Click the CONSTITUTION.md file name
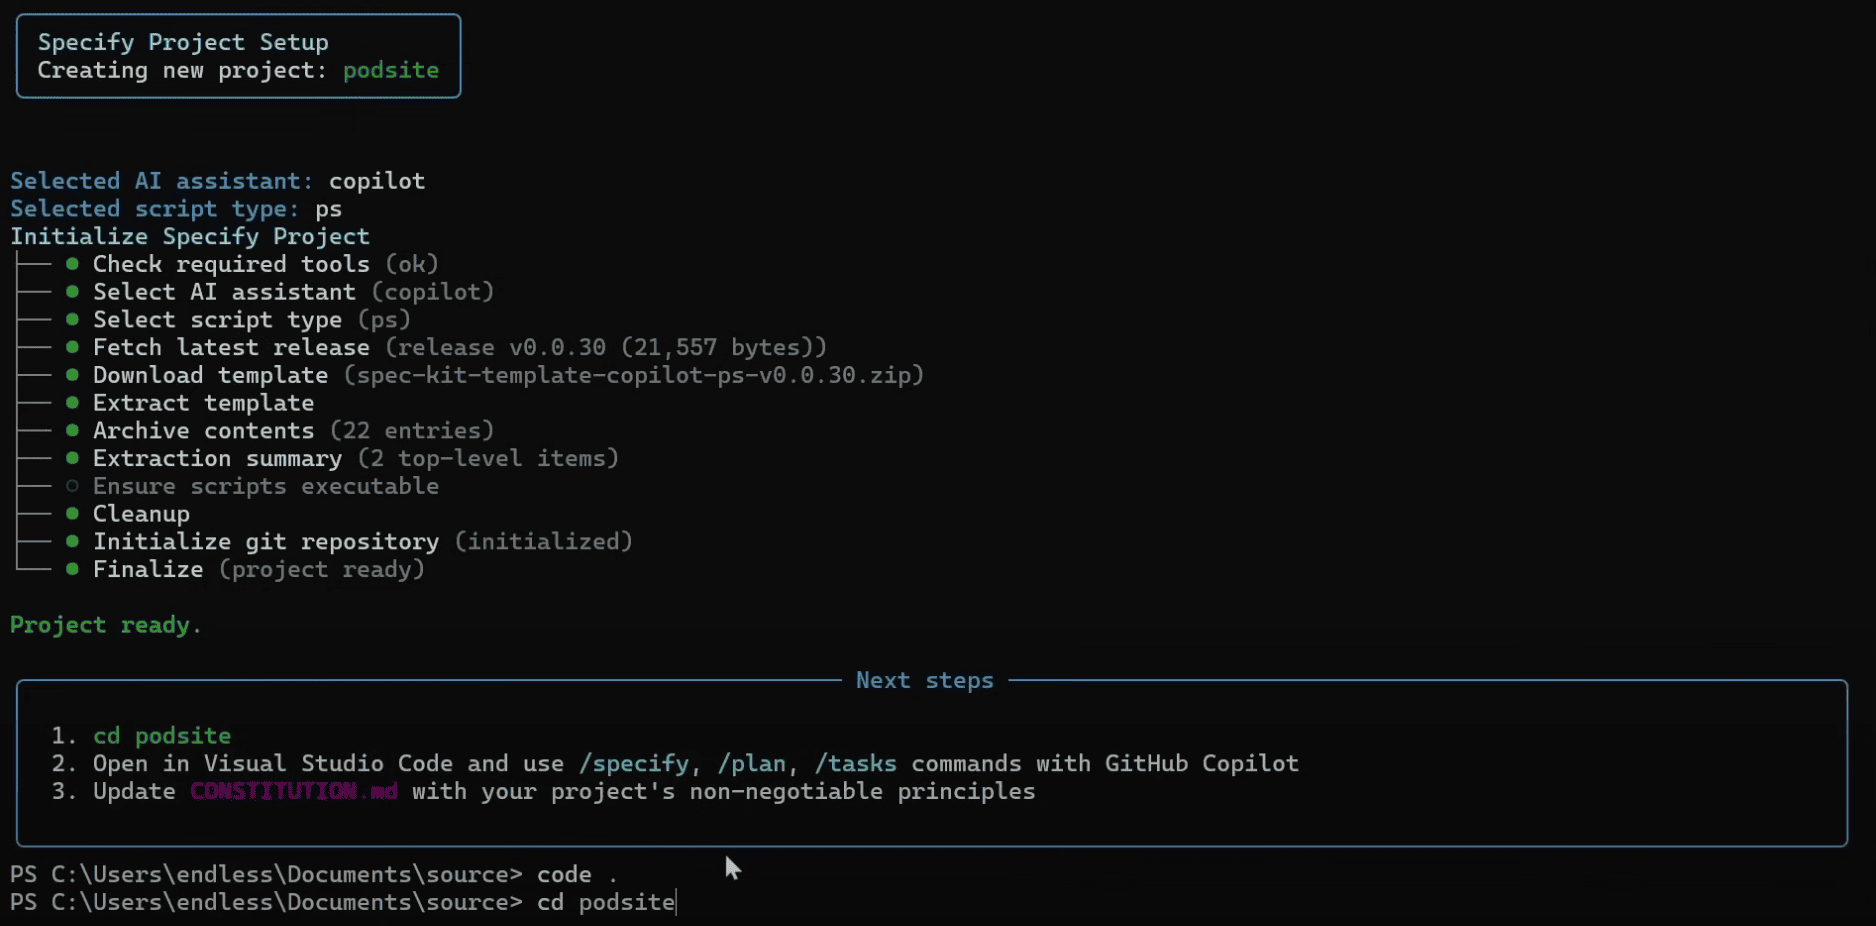The width and height of the screenshot is (1876, 926). 294,791
